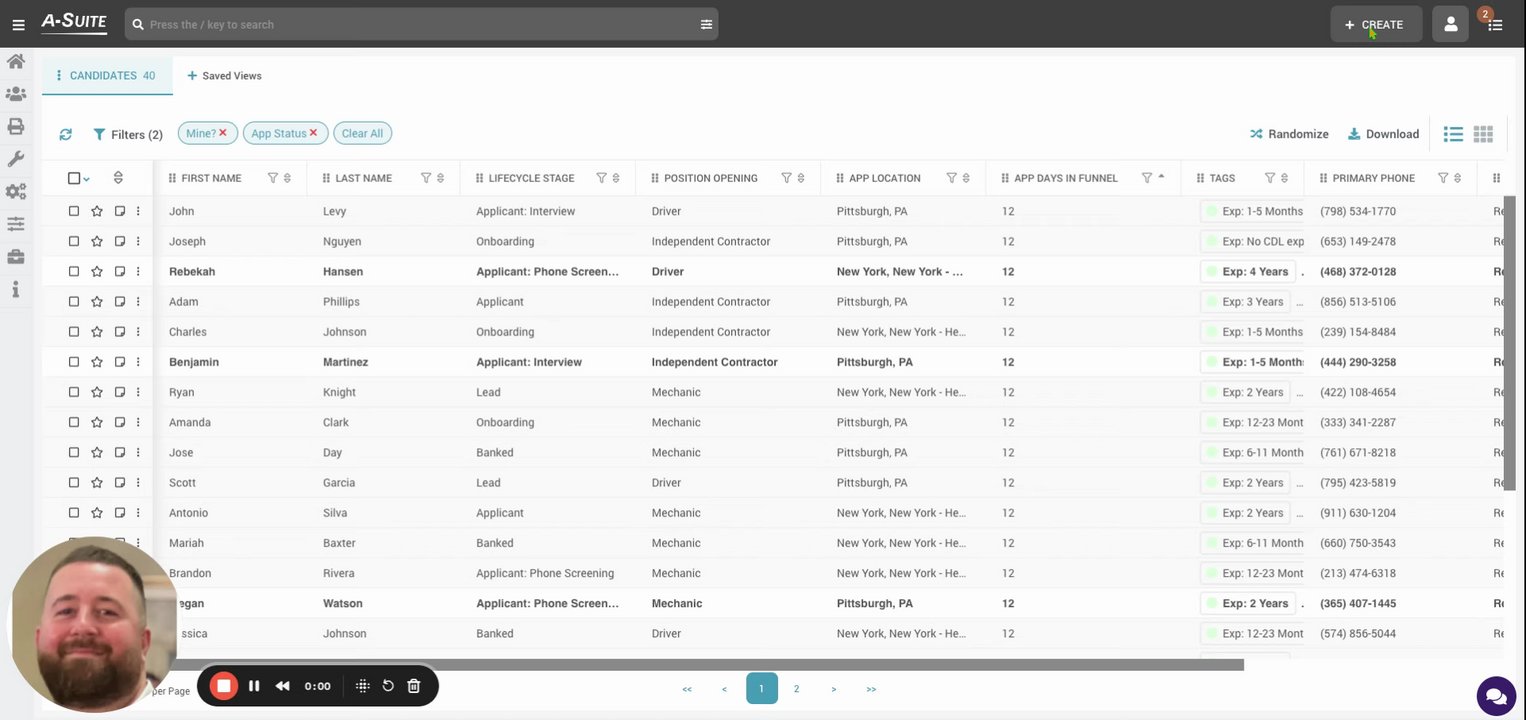Add a view via Saved Views tab
The height and width of the screenshot is (720, 1526).
pos(224,75)
